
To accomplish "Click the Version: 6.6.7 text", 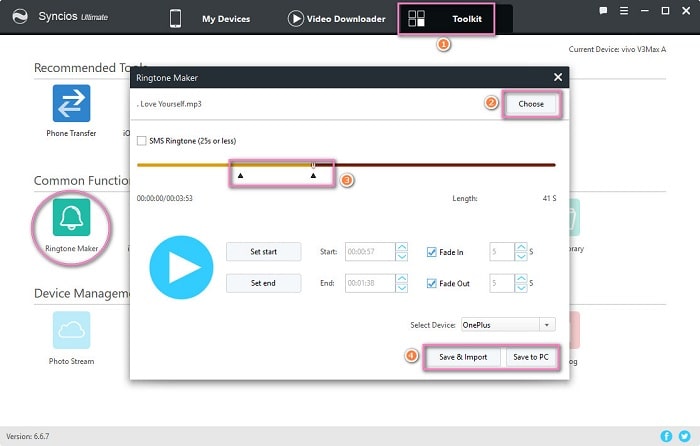I will (28, 436).
